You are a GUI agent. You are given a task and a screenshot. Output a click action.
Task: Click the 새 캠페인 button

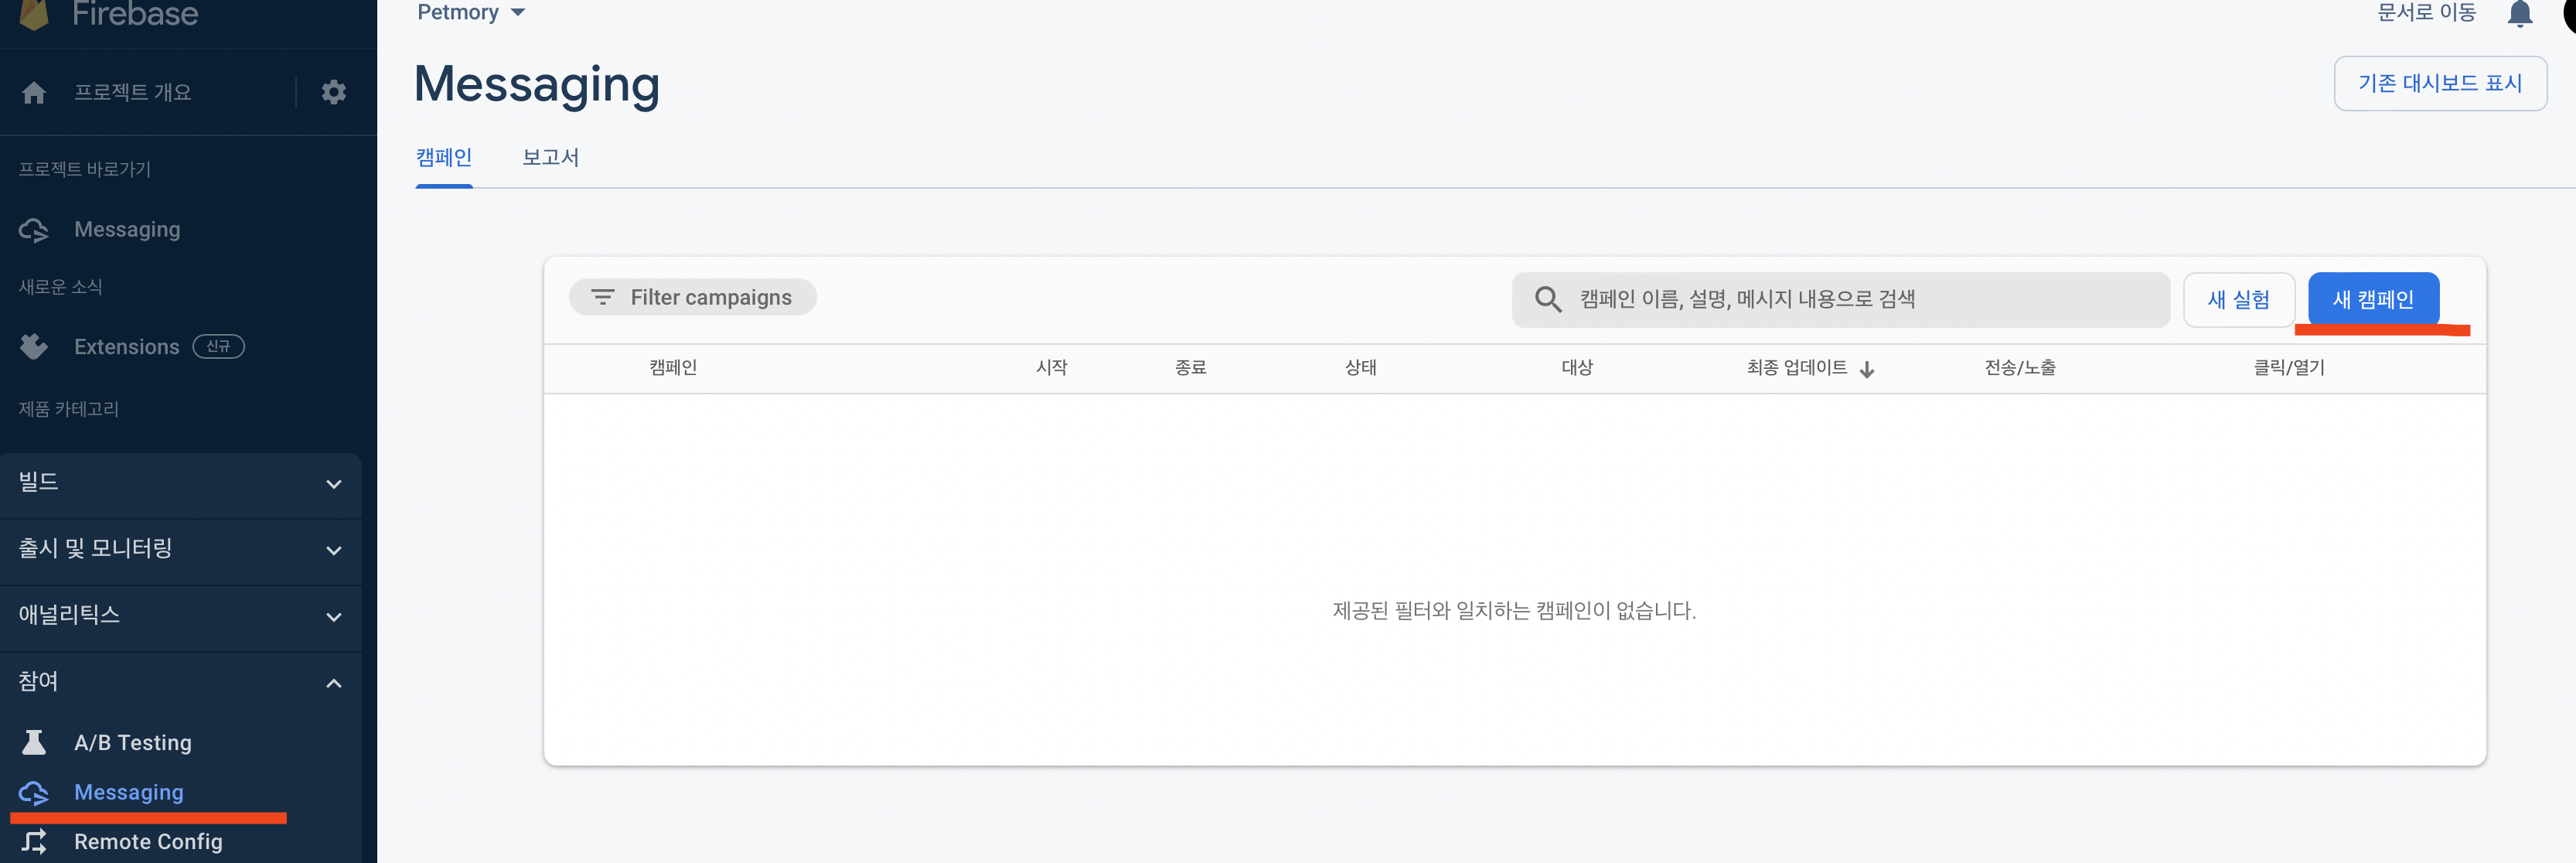tap(2372, 299)
